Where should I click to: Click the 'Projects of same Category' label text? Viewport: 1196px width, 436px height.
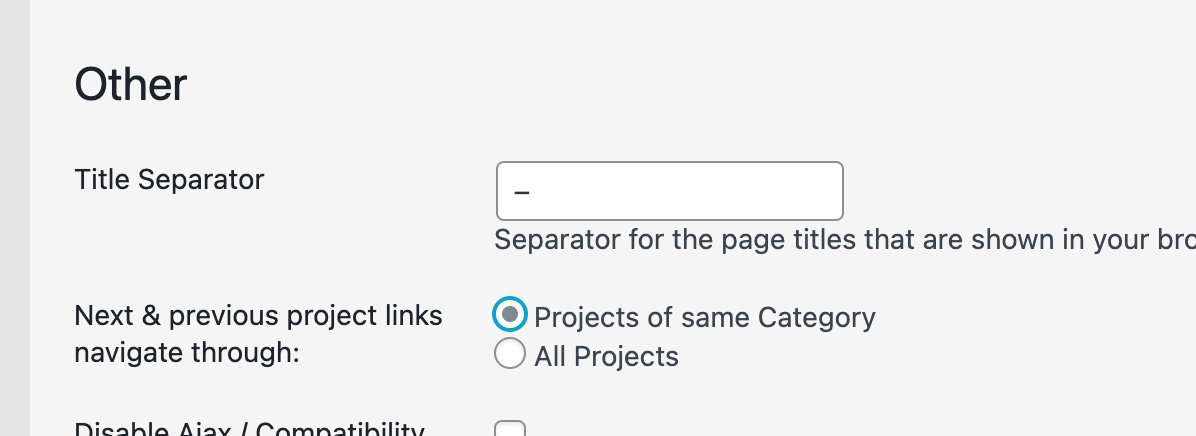704,318
